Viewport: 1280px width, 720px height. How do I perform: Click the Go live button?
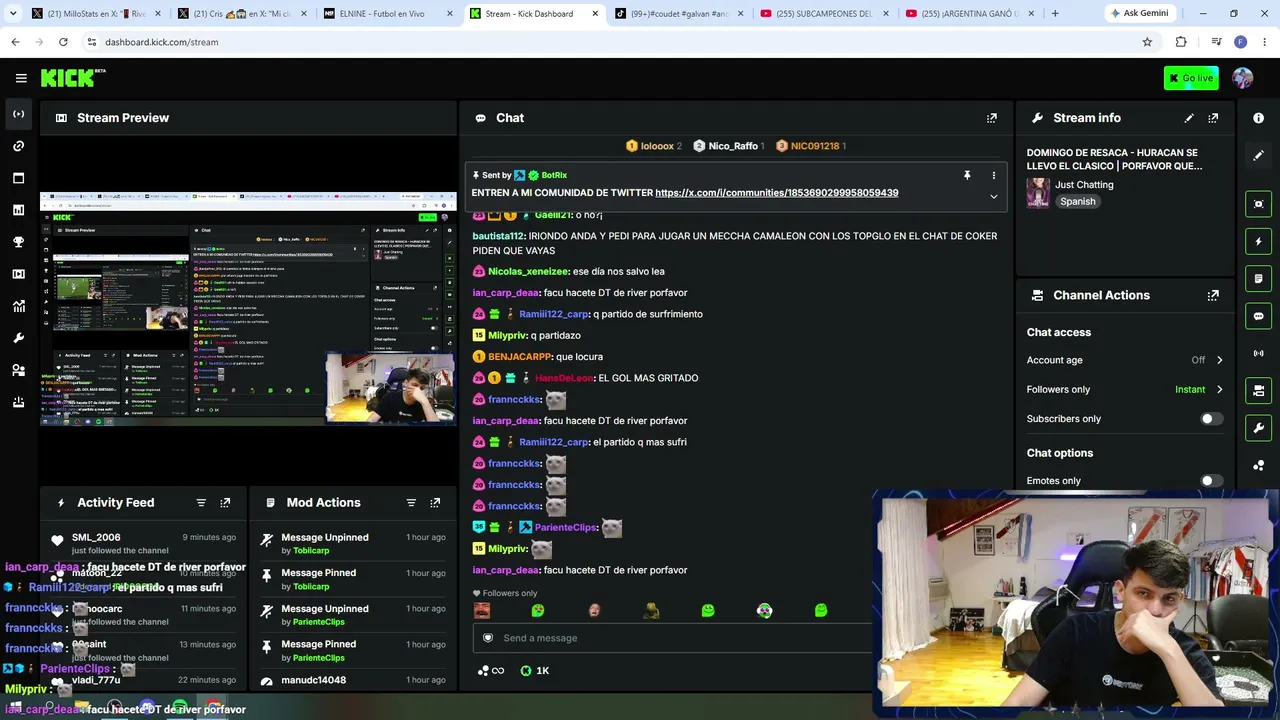[x=1191, y=78]
